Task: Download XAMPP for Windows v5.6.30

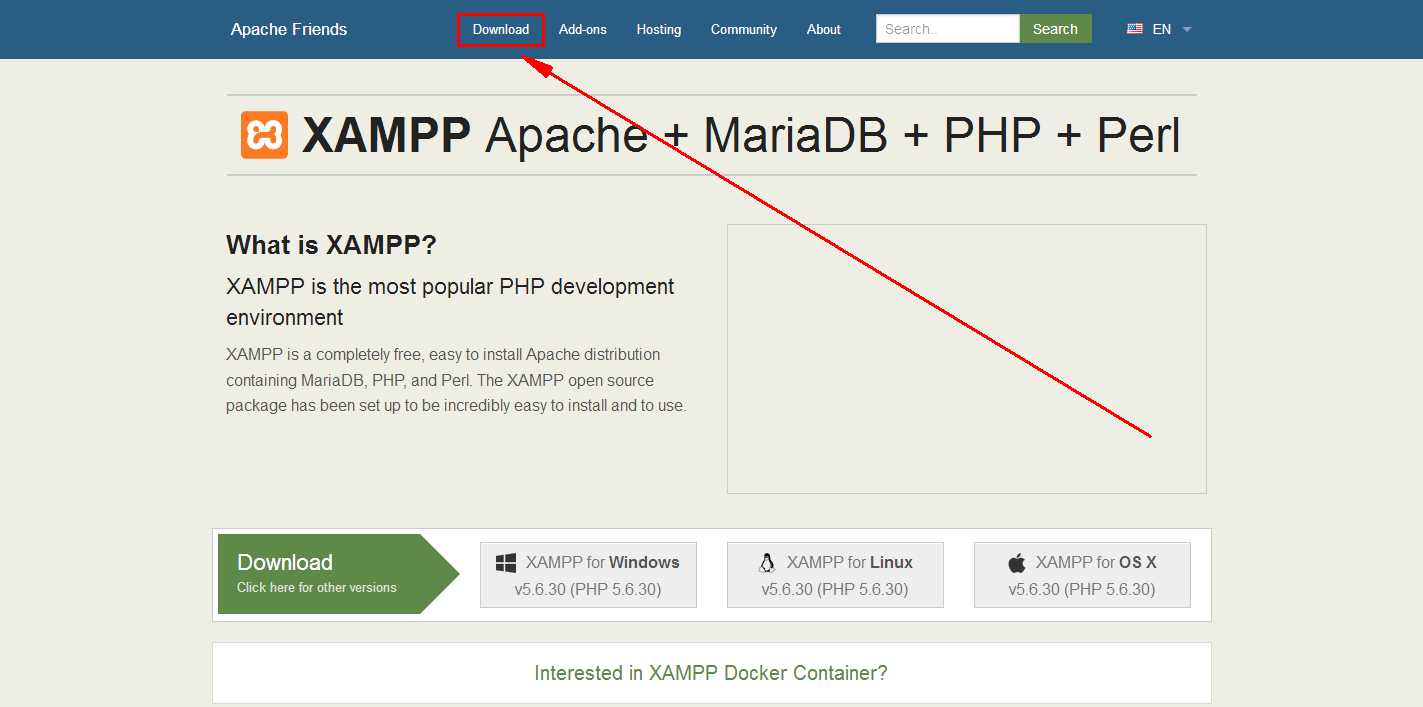Action: [588, 575]
